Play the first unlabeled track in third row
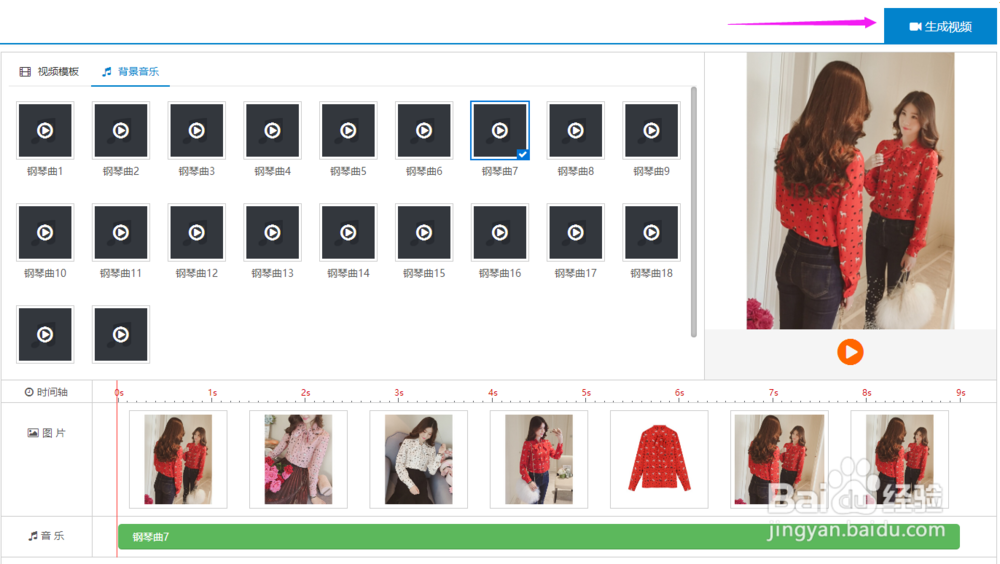Image resolution: width=1000 pixels, height=564 pixels. pyautogui.click(x=45, y=334)
